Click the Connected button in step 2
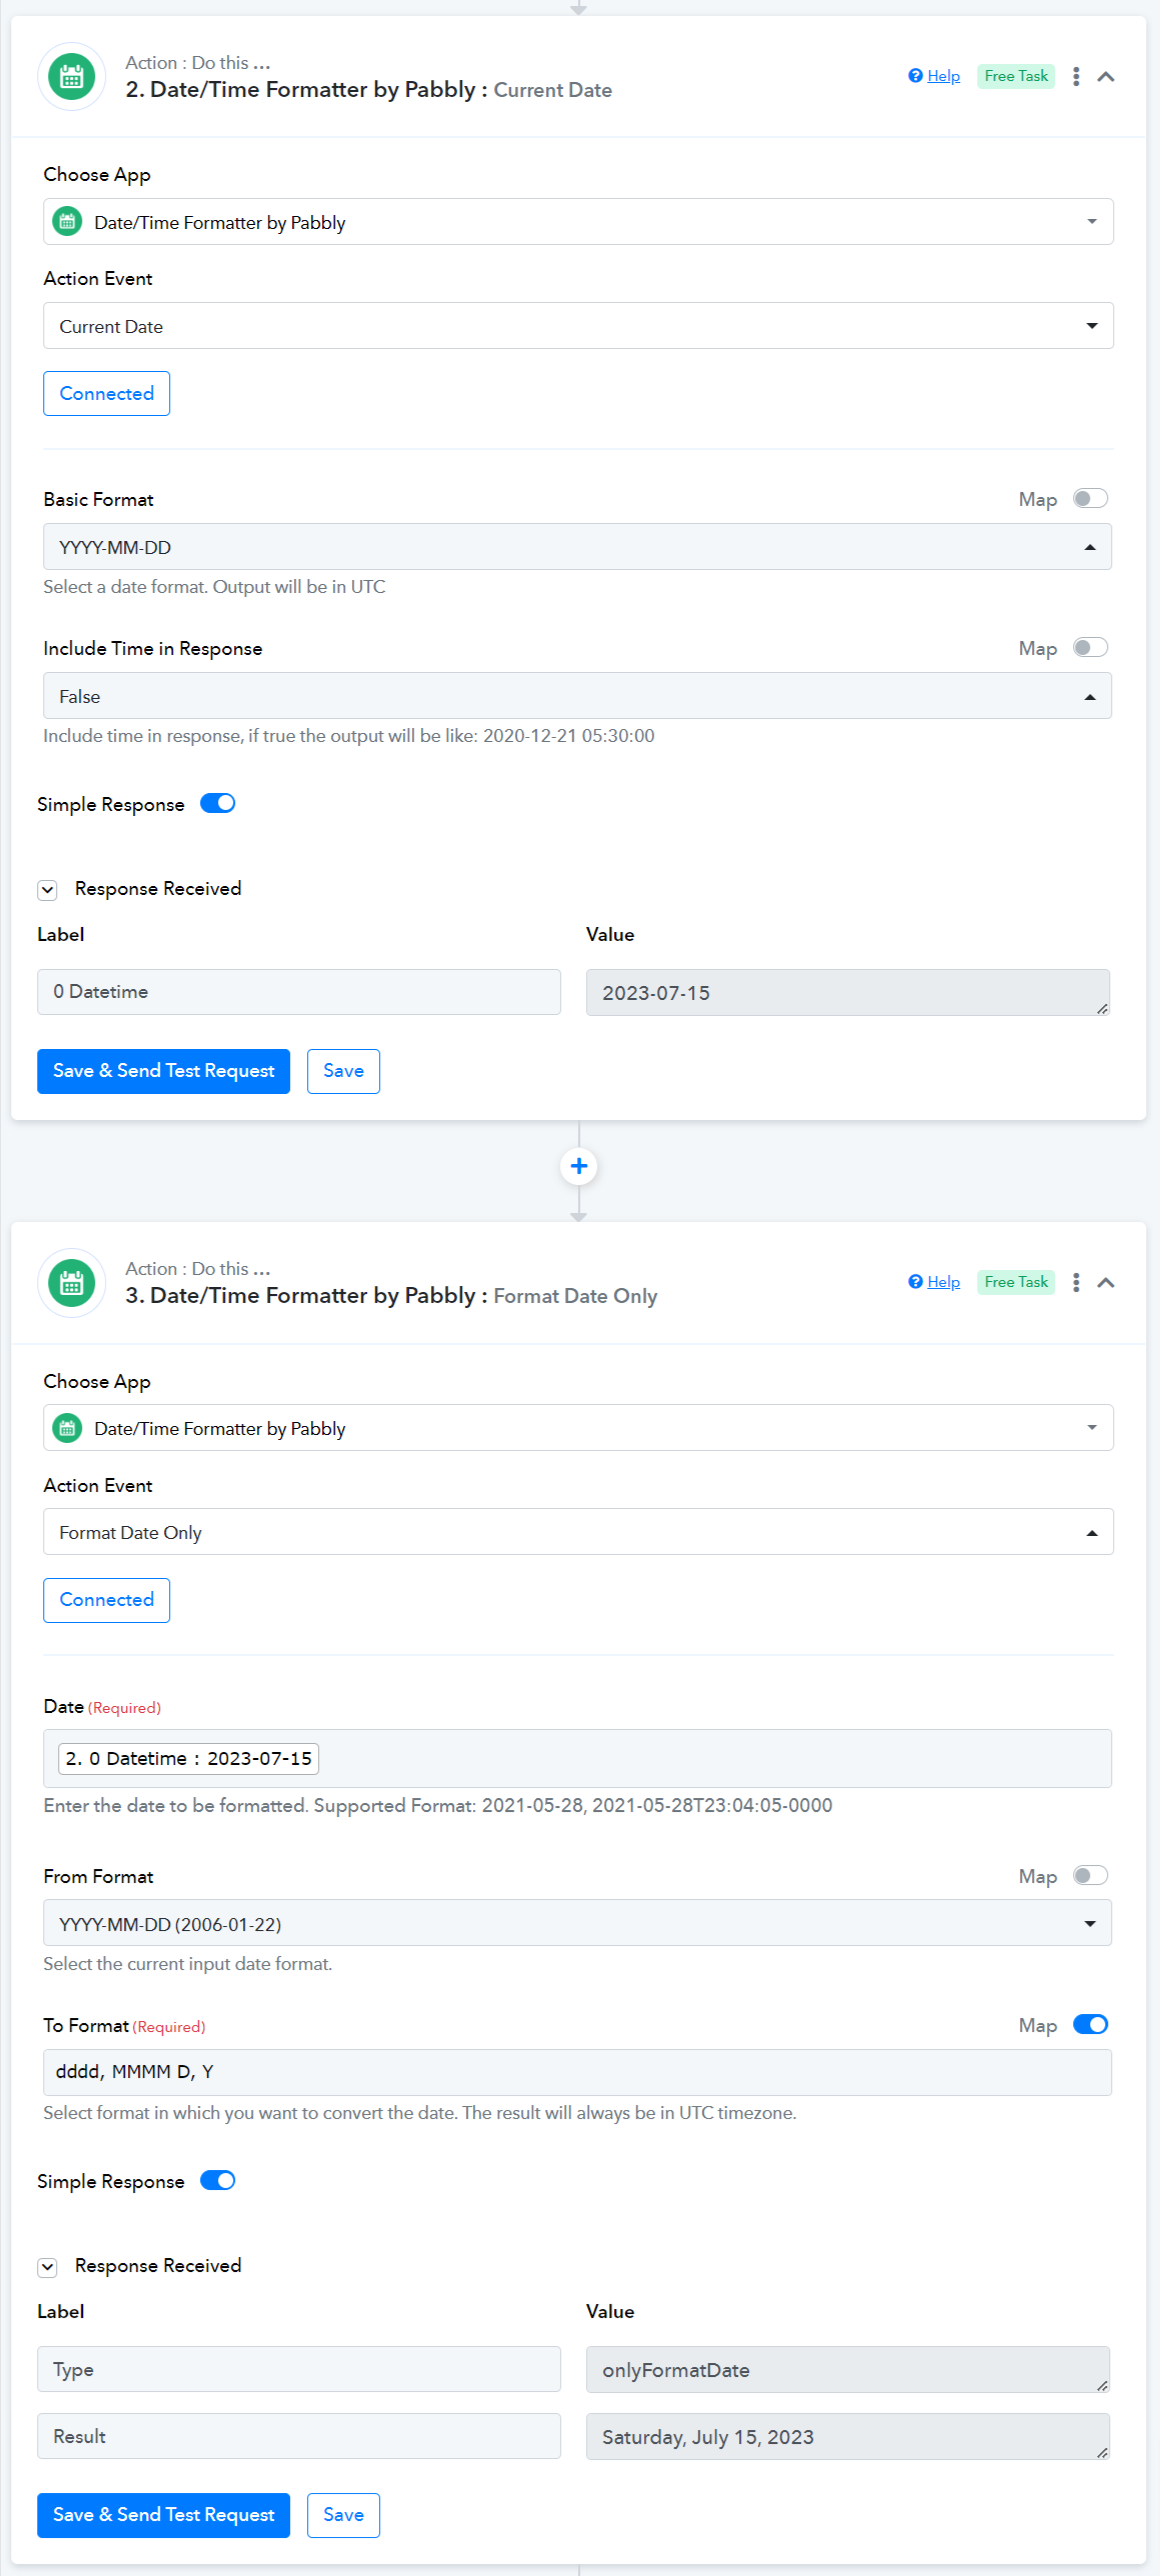This screenshot has height=2576, width=1160. [106, 394]
